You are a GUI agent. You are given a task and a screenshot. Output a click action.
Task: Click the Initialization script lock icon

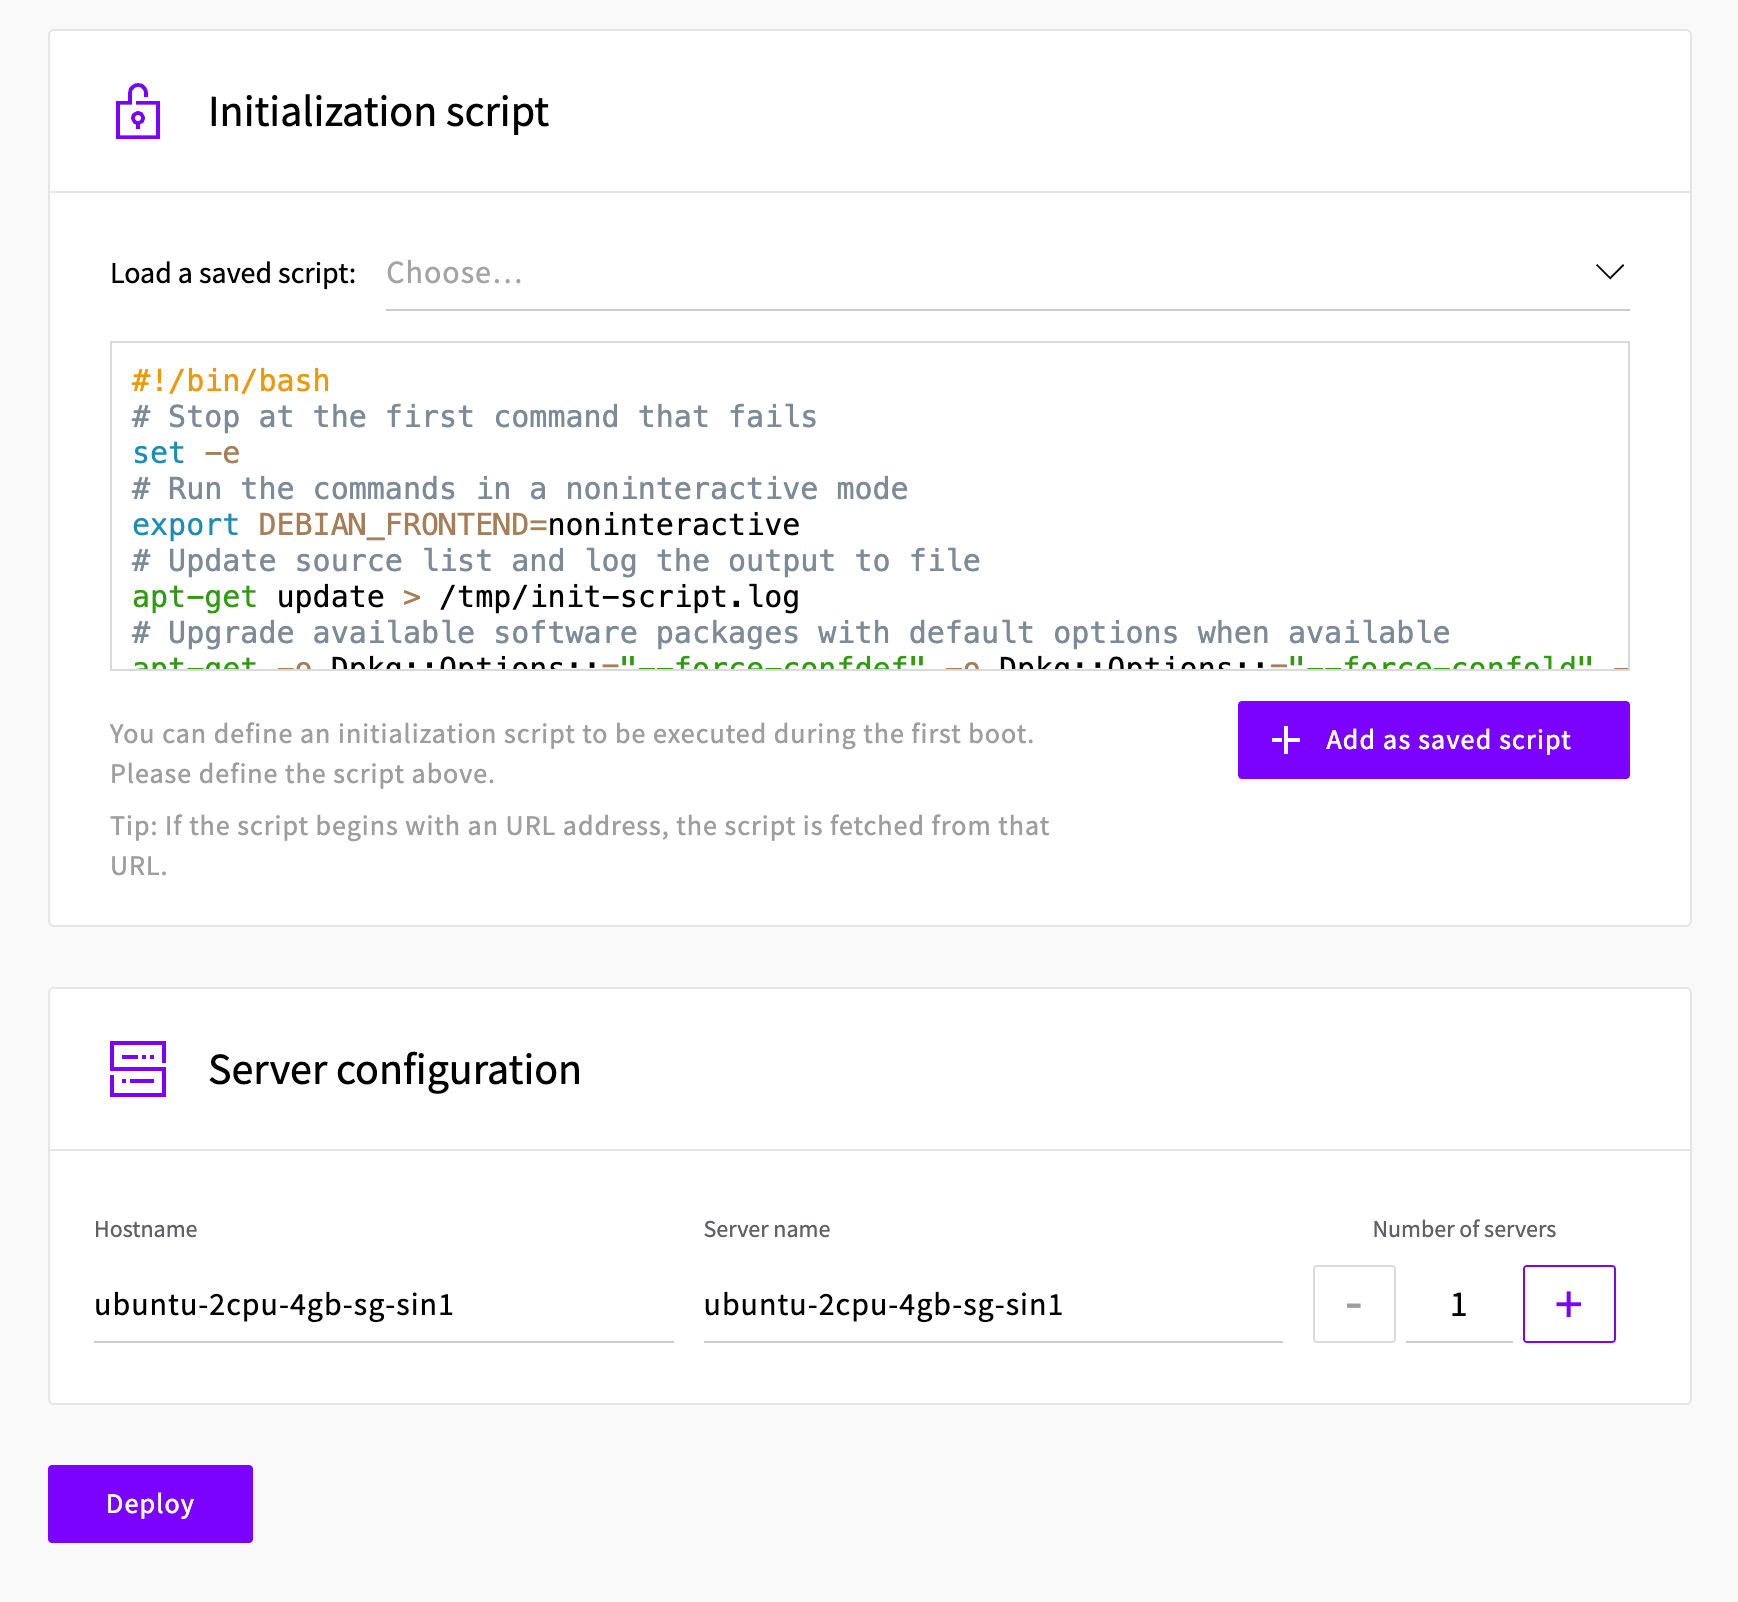pyautogui.click(x=138, y=111)
